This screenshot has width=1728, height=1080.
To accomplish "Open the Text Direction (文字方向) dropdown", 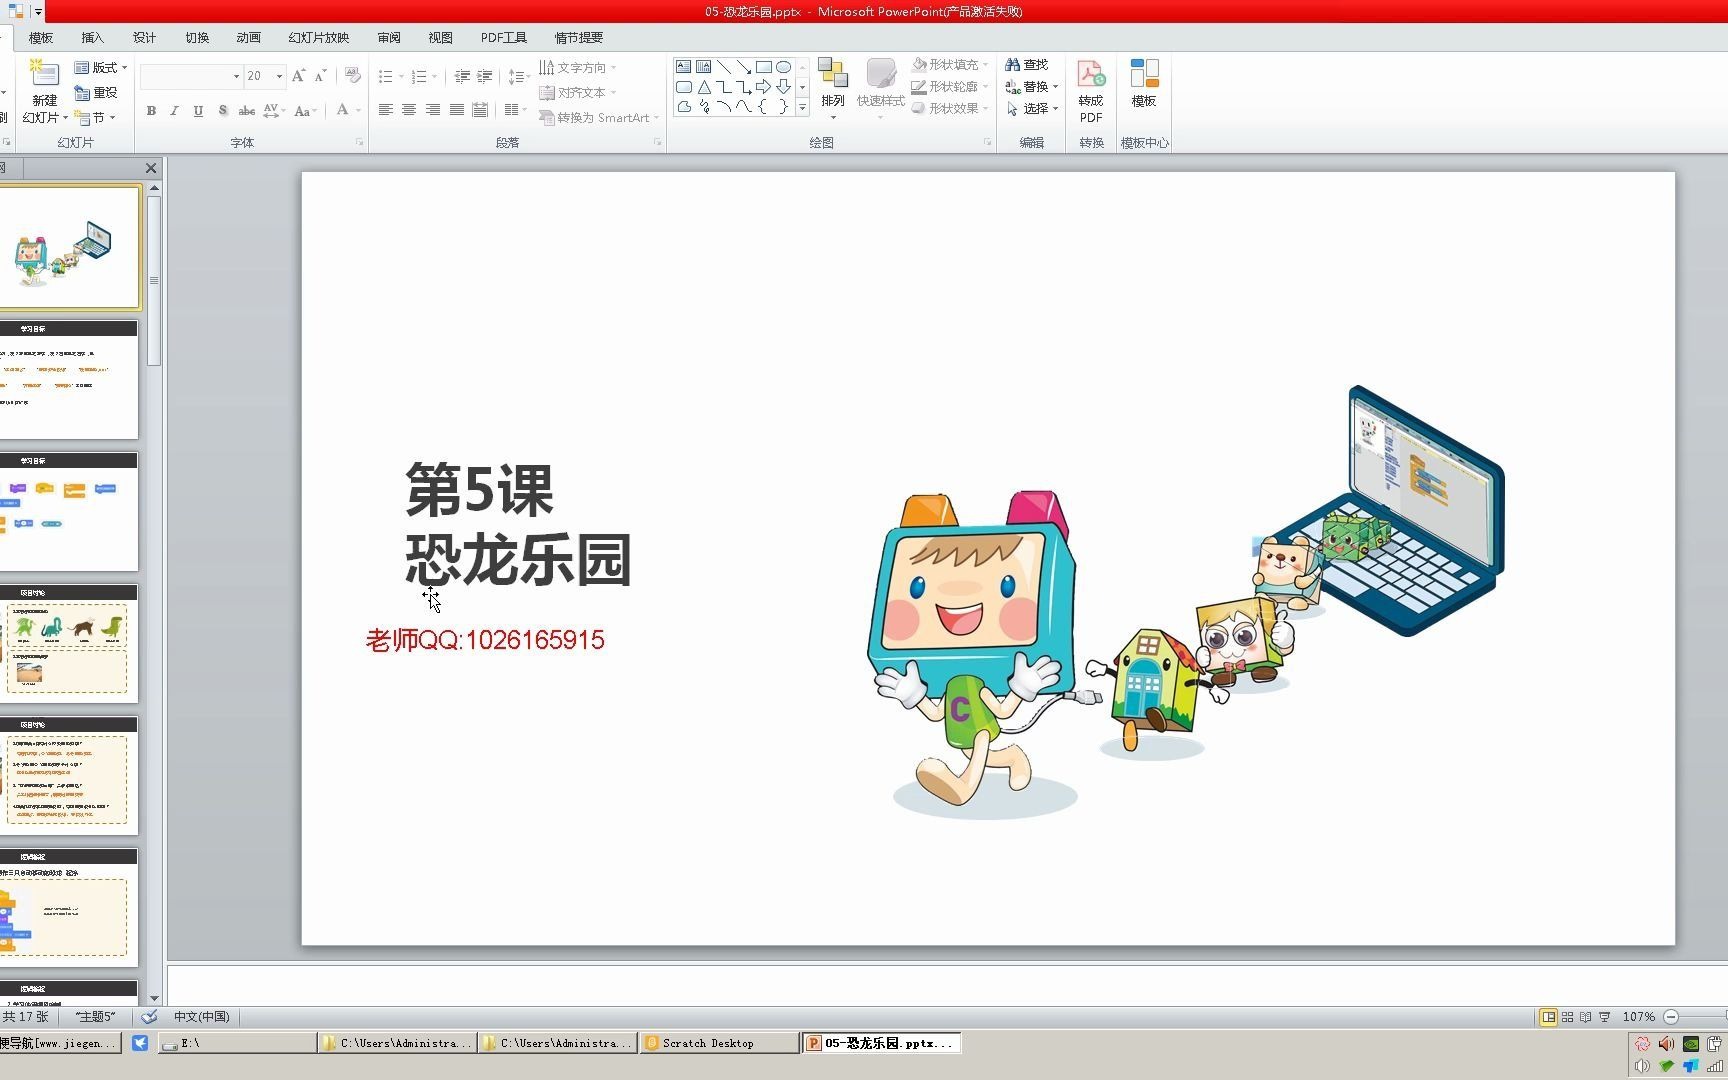I will pyautogui.click(x=578, y=68).
